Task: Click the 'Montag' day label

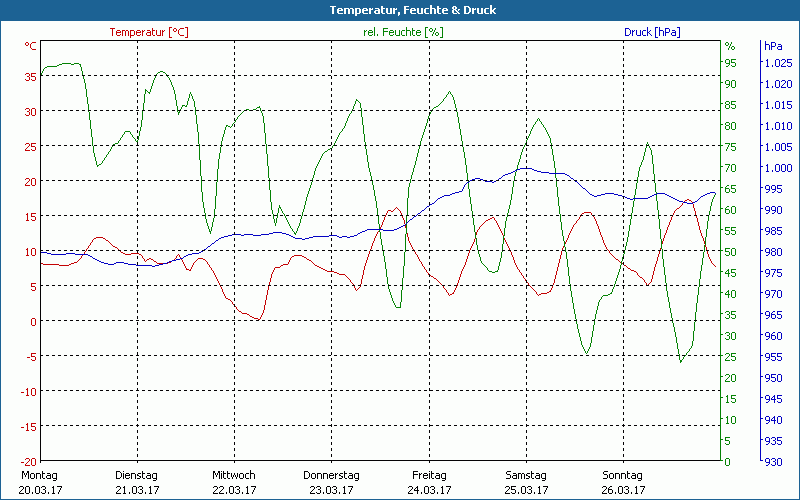Action: (39, 475)
